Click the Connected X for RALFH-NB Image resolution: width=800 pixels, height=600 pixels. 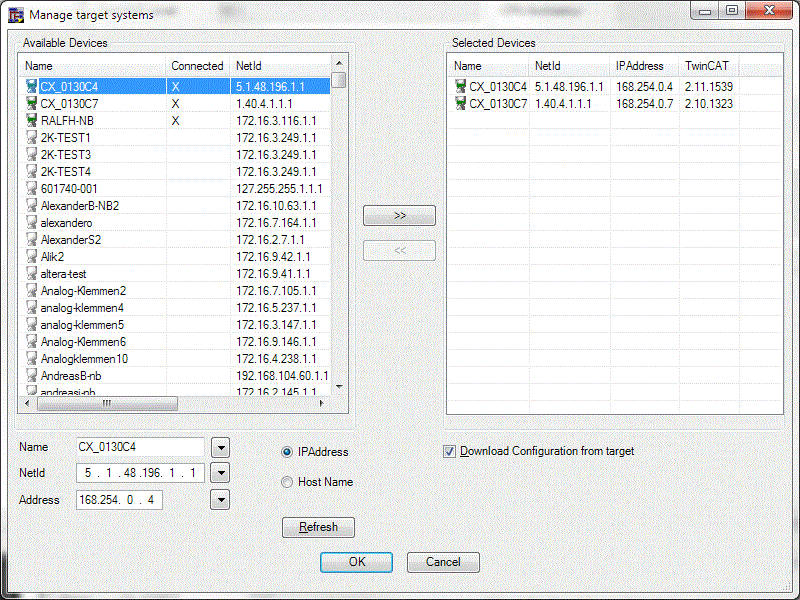click(176, 121)
